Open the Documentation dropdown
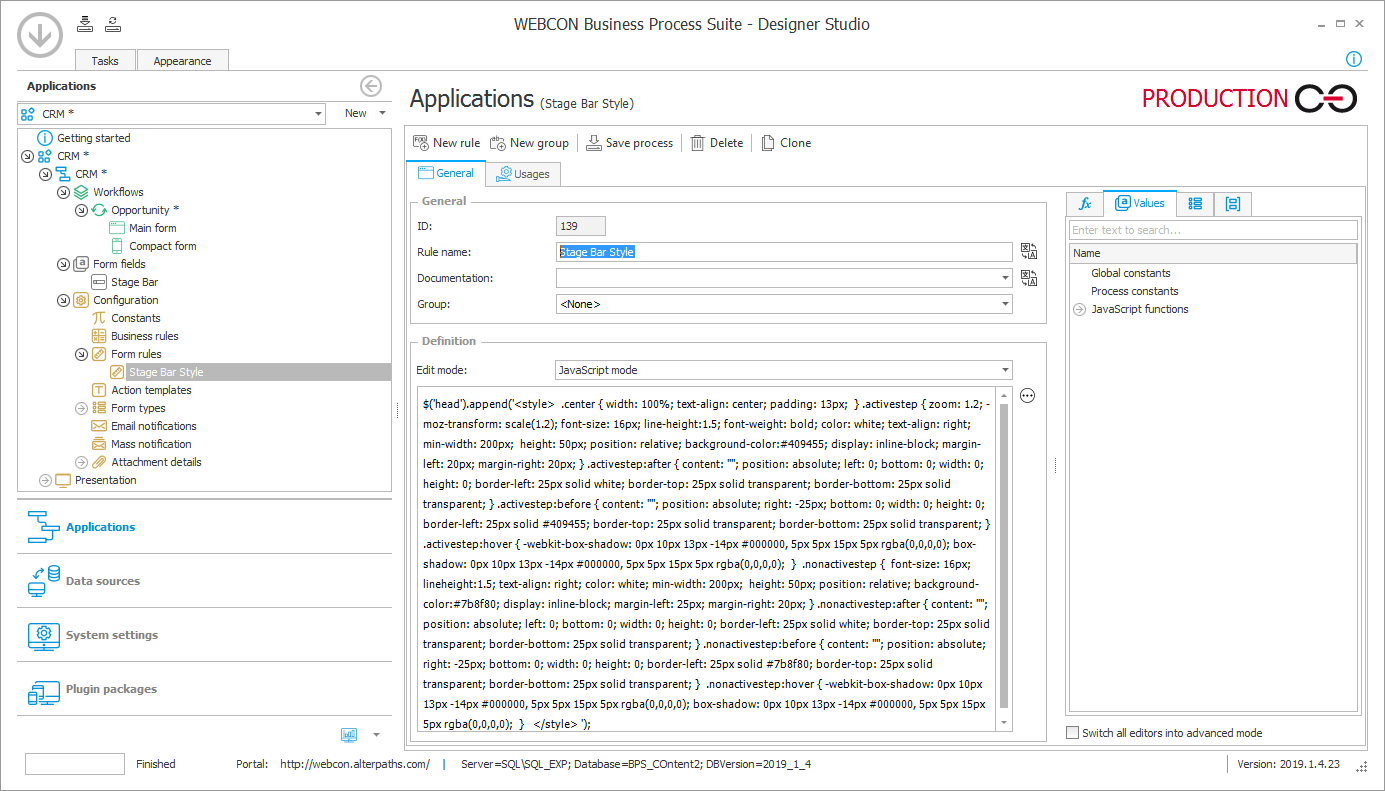The image size is (1385, 791). pyautogui.click(x=1005, y=278)
